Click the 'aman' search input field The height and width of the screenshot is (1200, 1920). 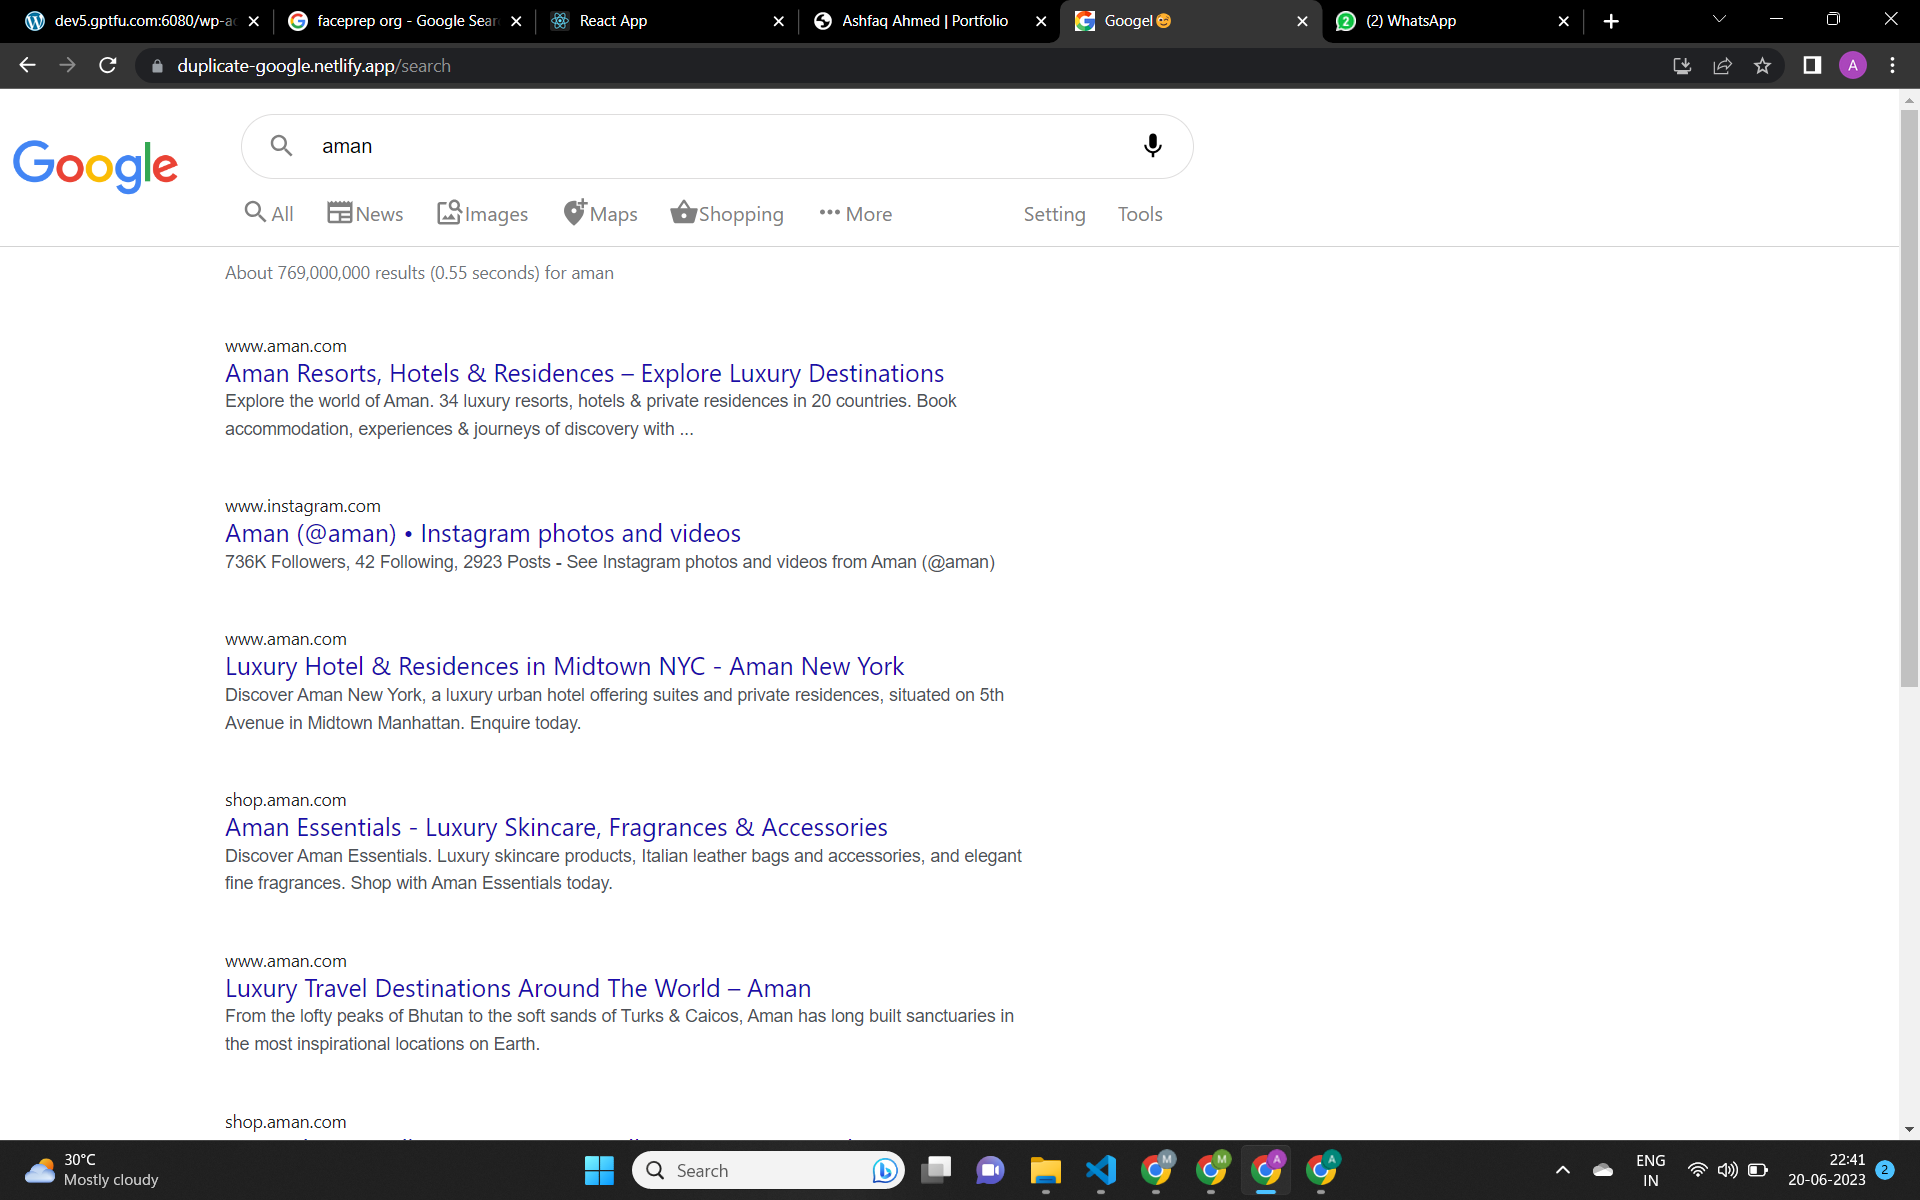click(x=717, y=146)
